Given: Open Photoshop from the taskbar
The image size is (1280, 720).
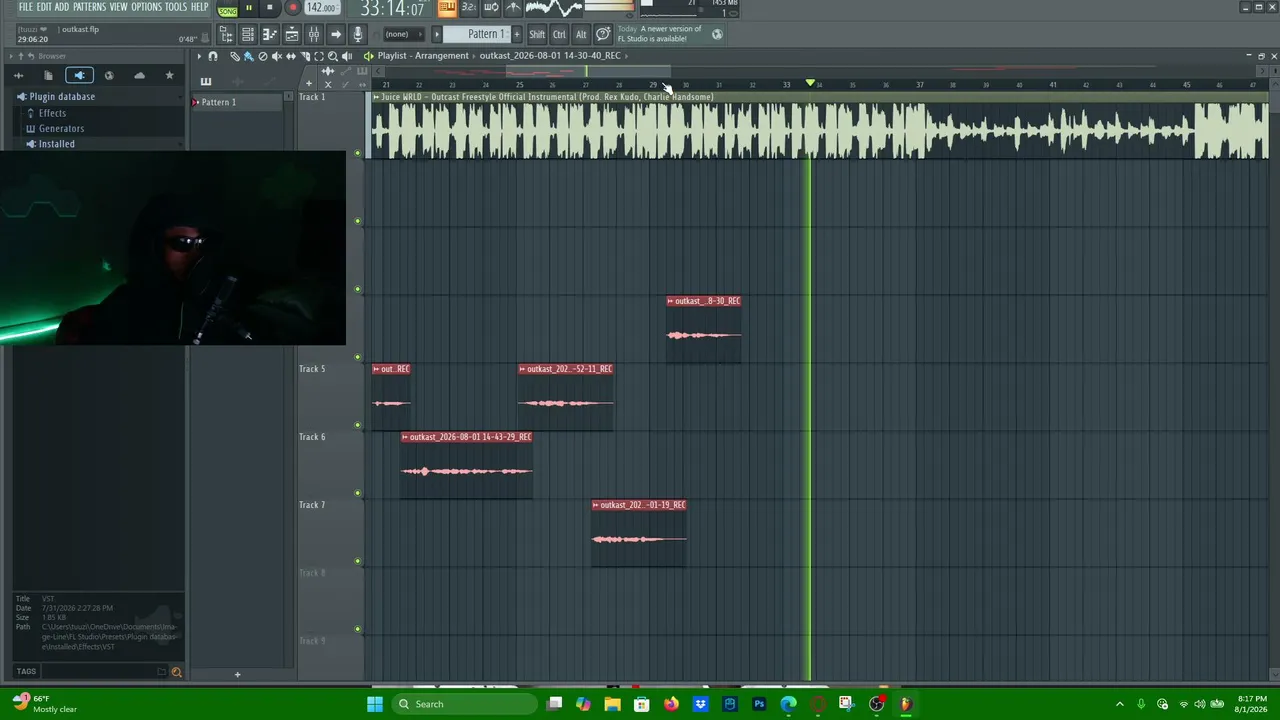Looking at the screenshot, I should tap(759, 704).
